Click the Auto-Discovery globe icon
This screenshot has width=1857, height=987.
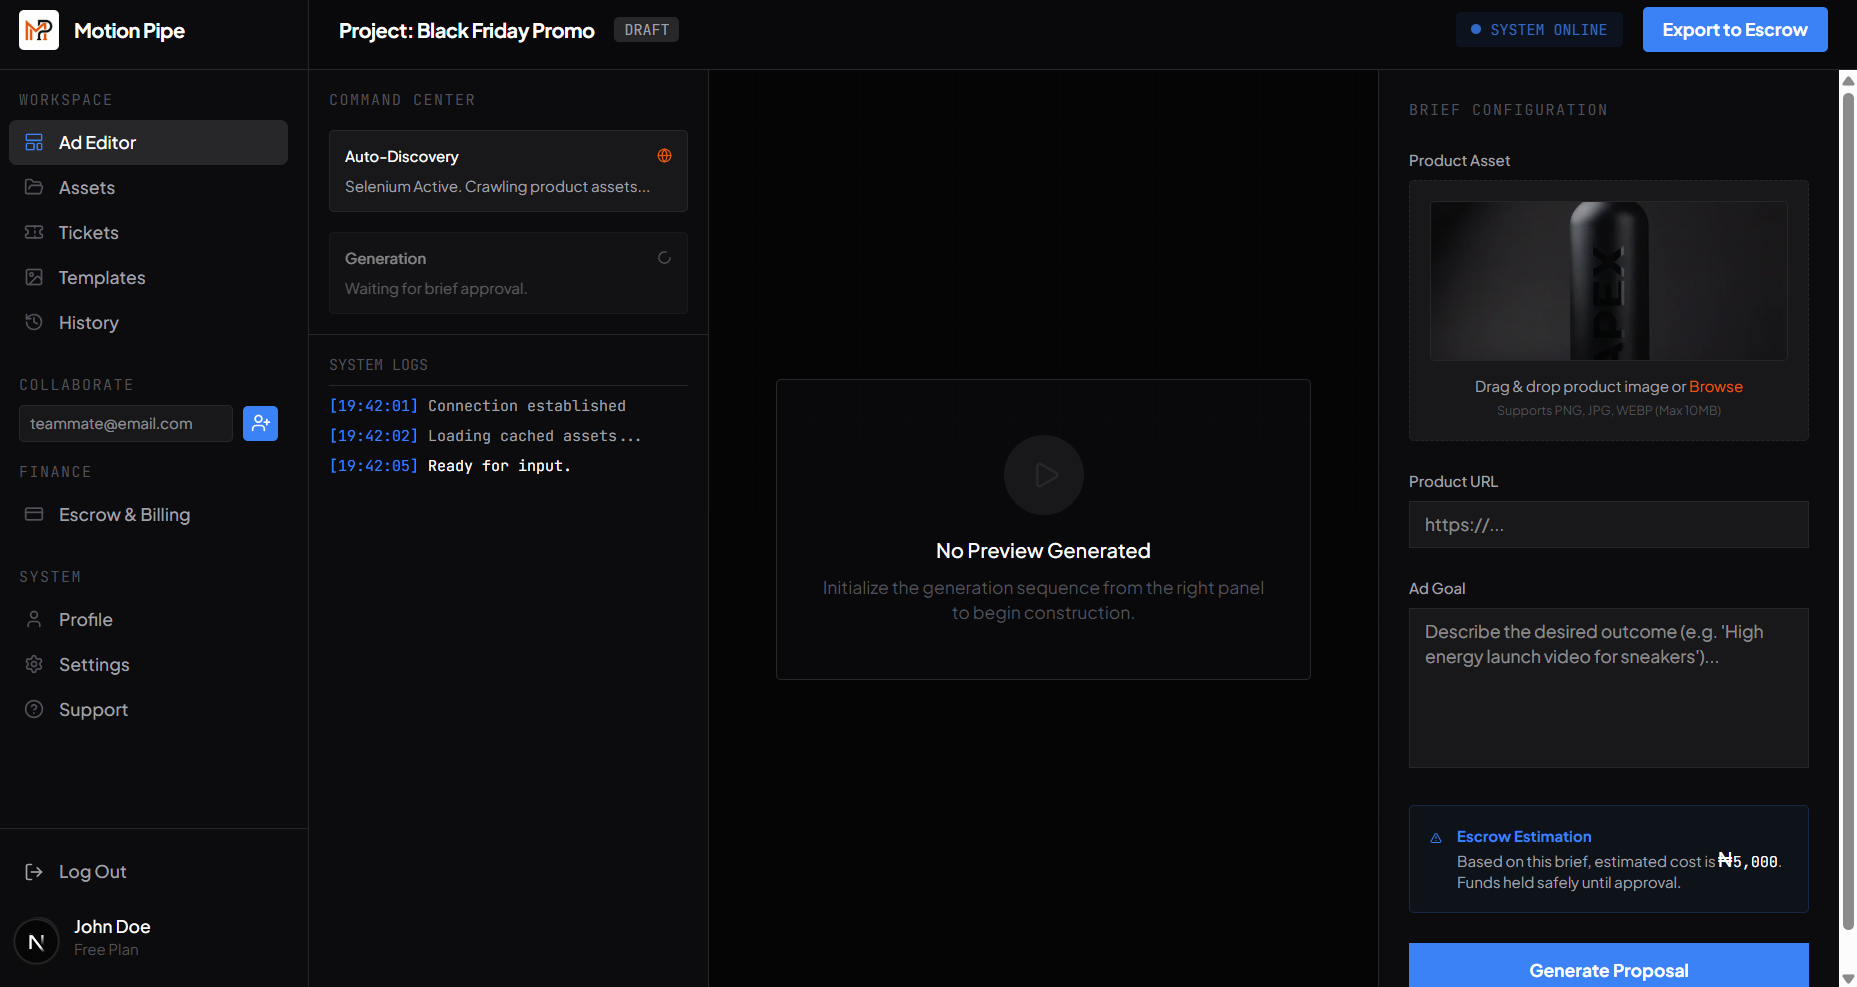click(664, 156)
